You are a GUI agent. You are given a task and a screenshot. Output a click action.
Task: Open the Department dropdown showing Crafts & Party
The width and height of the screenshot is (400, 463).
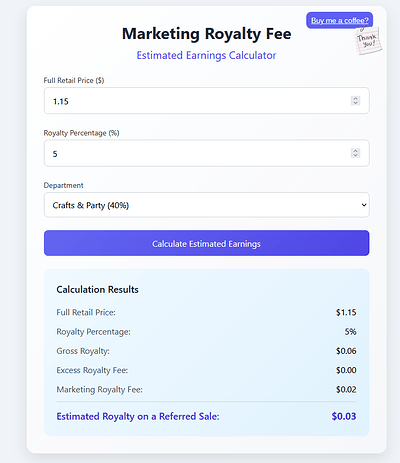(206, 205)
